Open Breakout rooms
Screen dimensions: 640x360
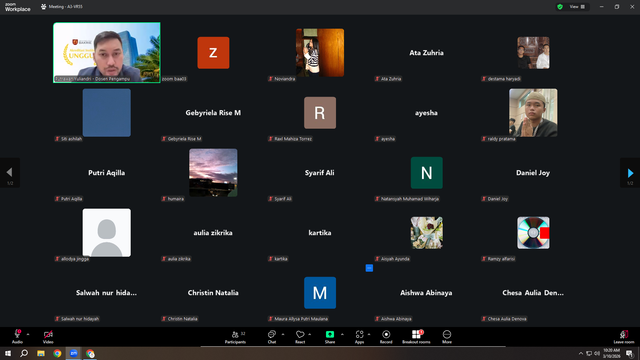[416, 337]
